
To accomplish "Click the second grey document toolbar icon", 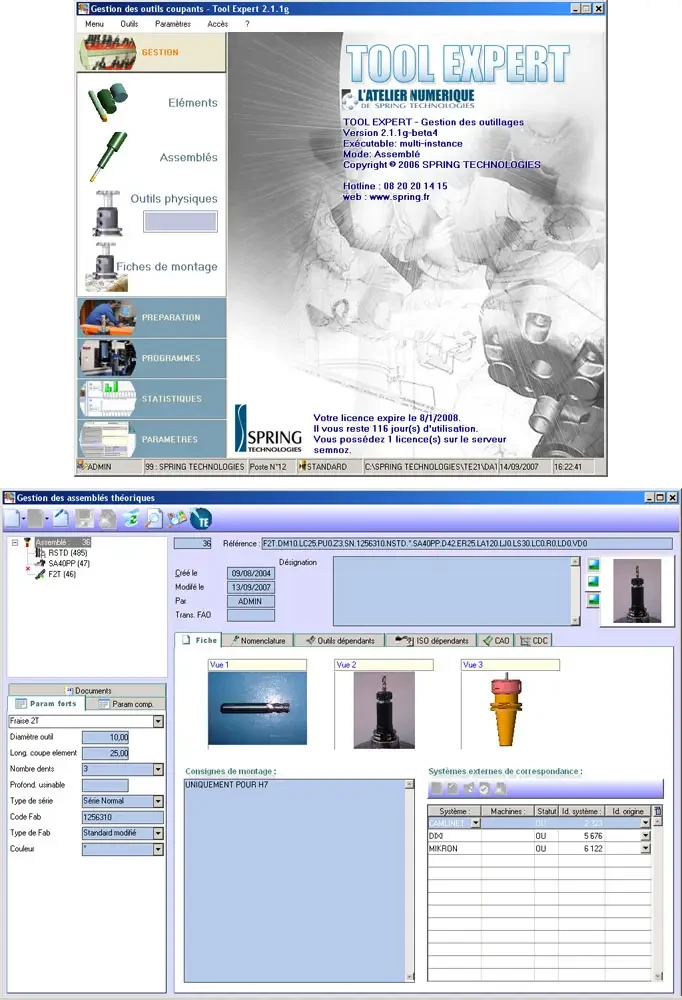I will pos(36,518).
